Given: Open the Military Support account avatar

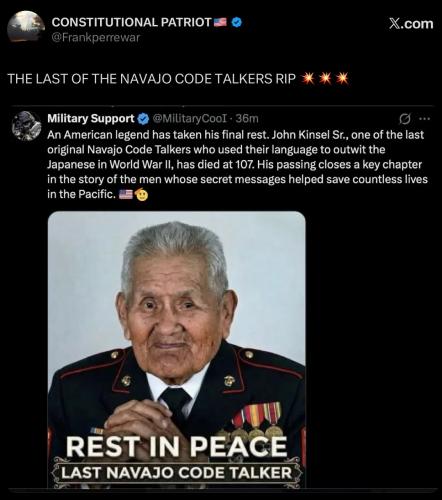Looking at the screenshot, I should (26, 126).
